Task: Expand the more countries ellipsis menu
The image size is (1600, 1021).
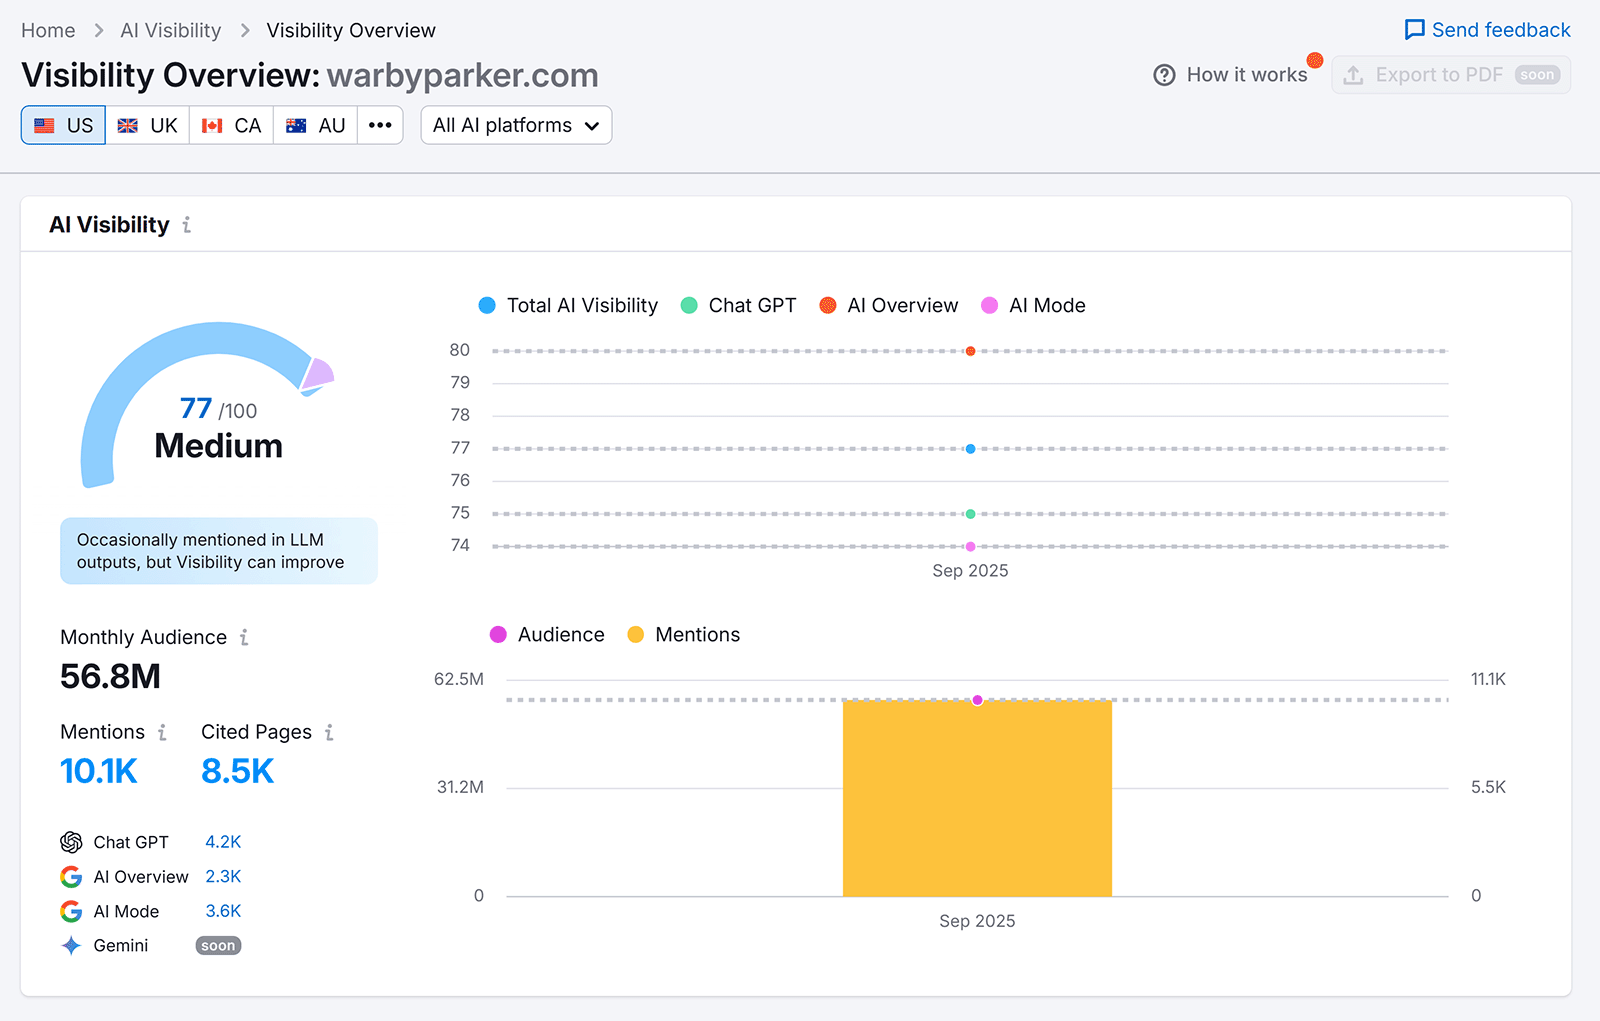Action: (380, 125)
